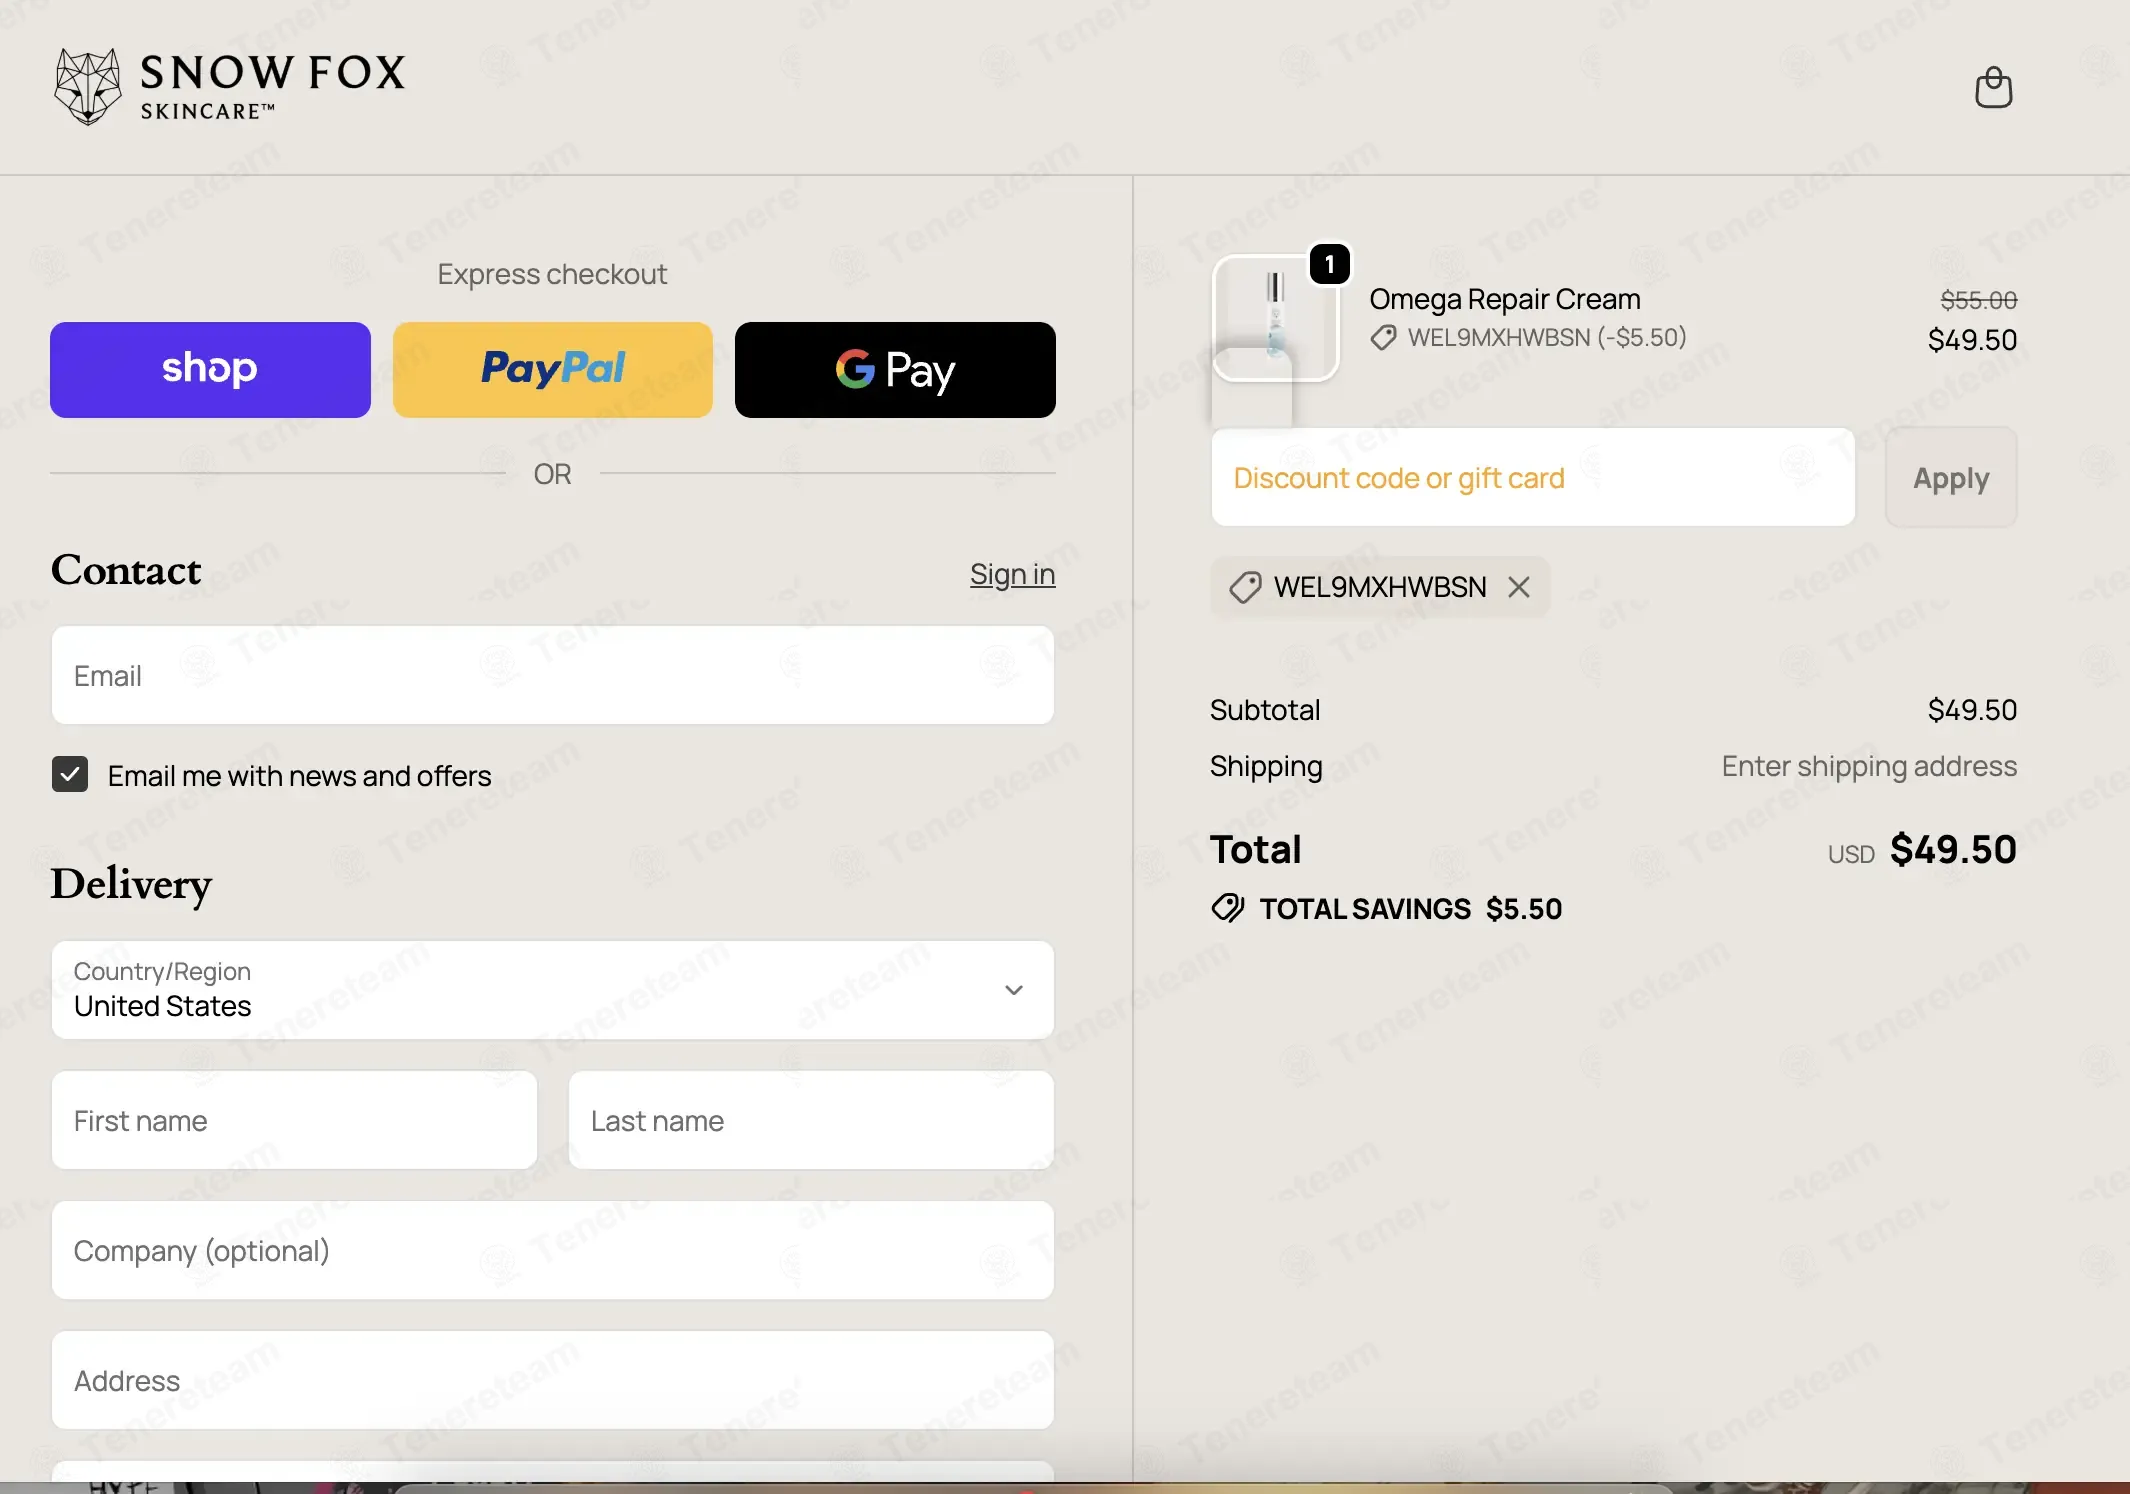Click the Country/Region chevron arrow
This screenshot has height=1494, width=2130.
coord(1014,990)
